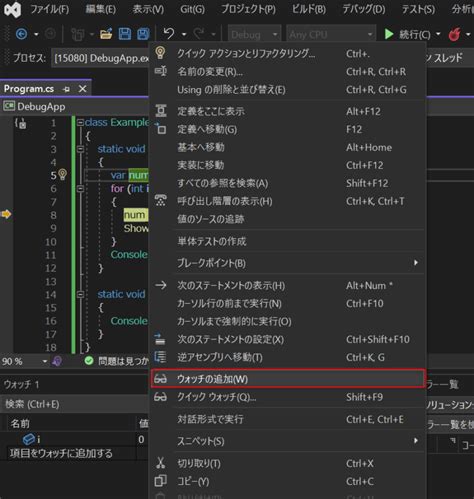Open the 表示(V) menu
The width and height of the screenshot is (474, 499).
pos(148,9)
